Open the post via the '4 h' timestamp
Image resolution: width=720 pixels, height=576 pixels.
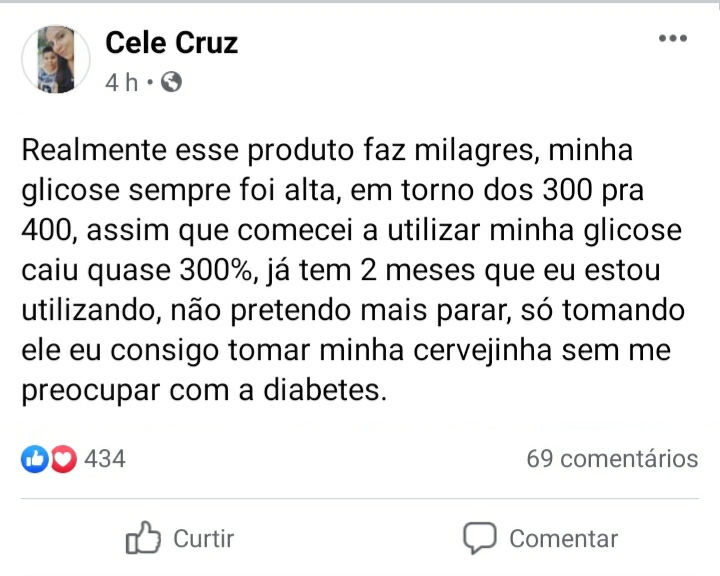click(x=121, y=83)
